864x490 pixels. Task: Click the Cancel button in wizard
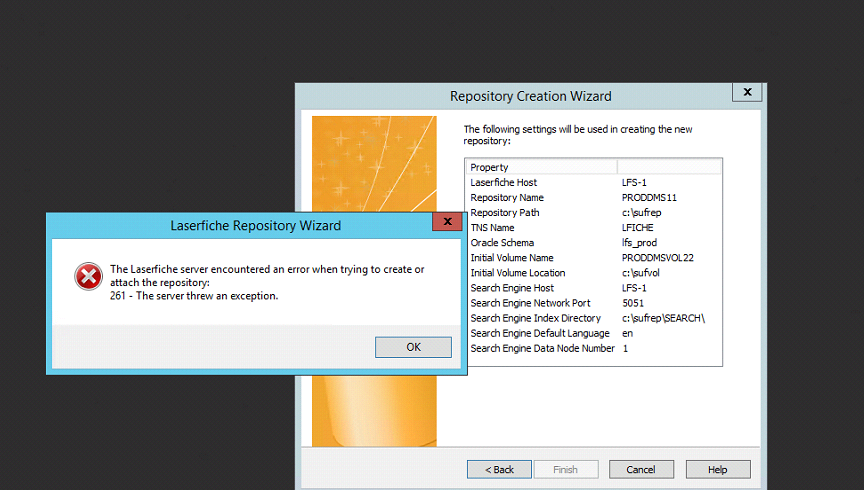[x=641, y=470]
